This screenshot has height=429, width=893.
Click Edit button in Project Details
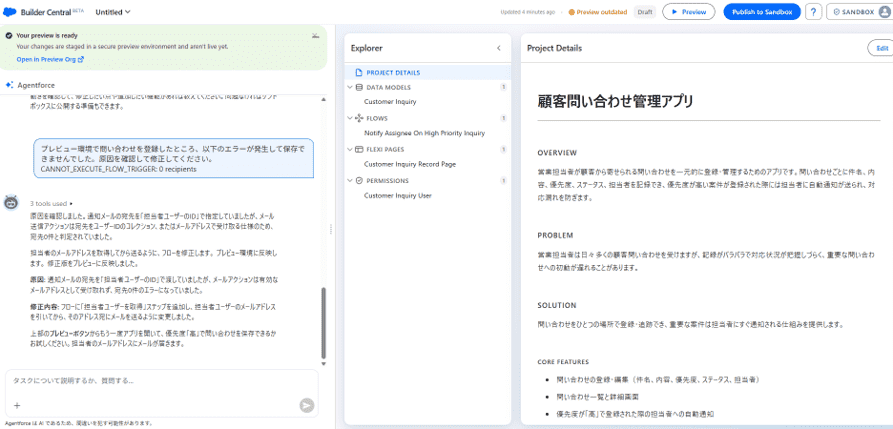click(x=881, y=48)
